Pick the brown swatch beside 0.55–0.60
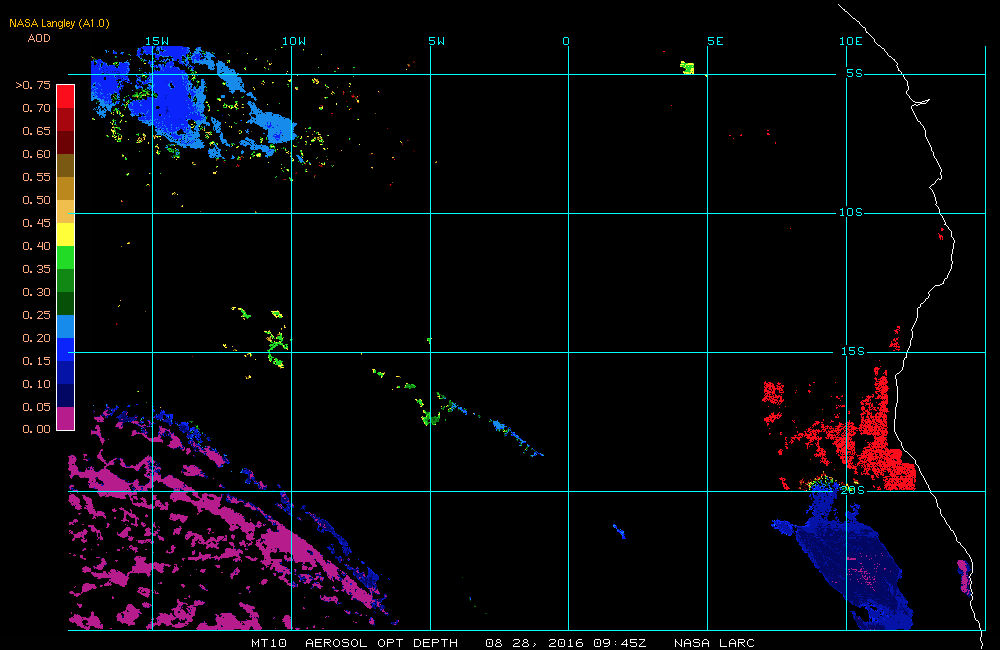The height and width of the screenshot is (650, 1000). pos(66,165)
